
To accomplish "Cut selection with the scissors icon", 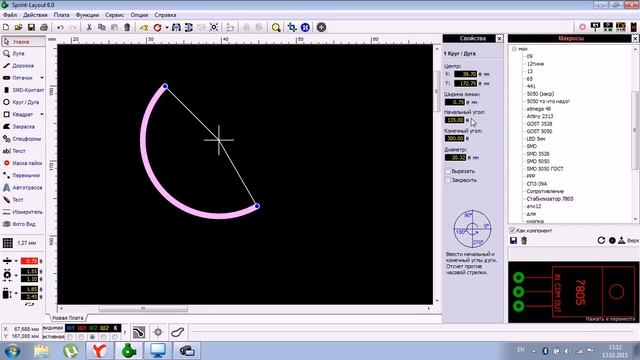I will point(89,27).
